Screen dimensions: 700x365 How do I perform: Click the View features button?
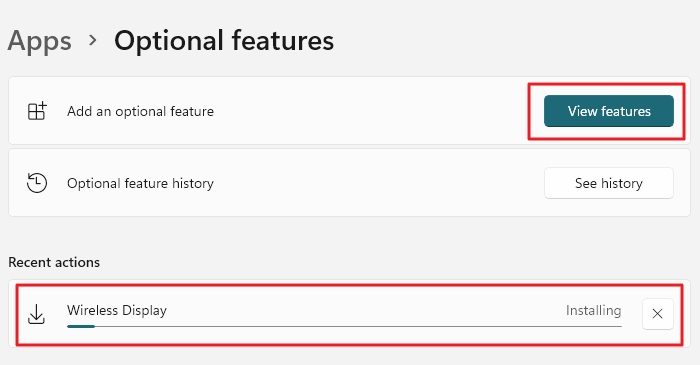point(608,111)
